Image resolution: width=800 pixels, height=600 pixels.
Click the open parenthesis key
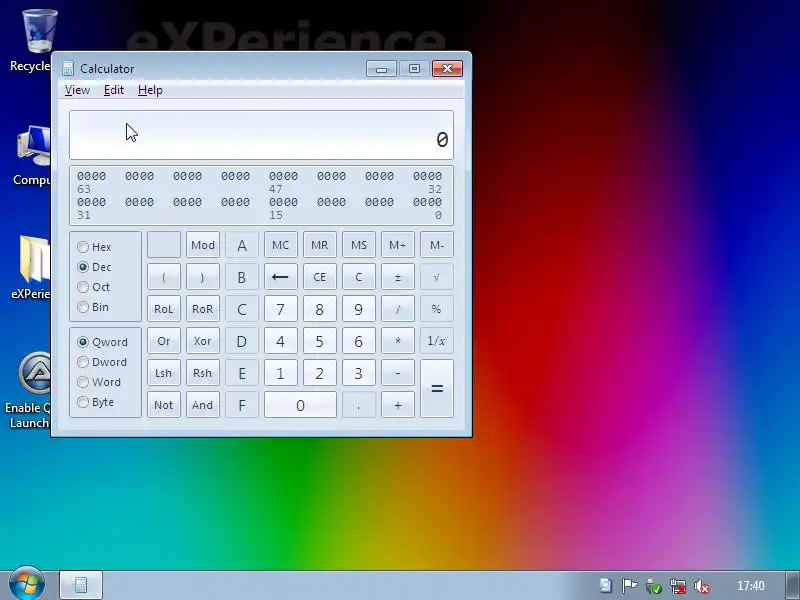[x=164, y=277]
